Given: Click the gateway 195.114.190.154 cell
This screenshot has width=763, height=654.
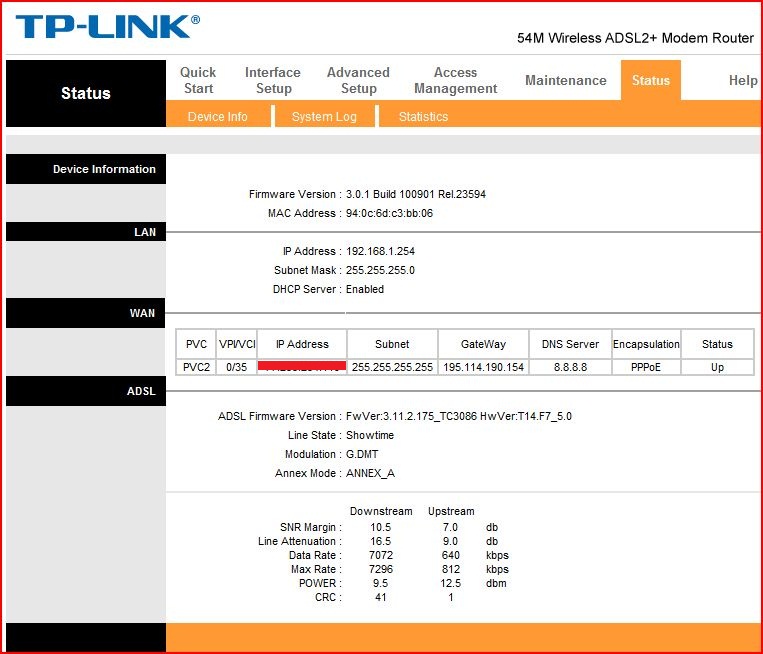Looking at the screenshot, I should 483,367.
